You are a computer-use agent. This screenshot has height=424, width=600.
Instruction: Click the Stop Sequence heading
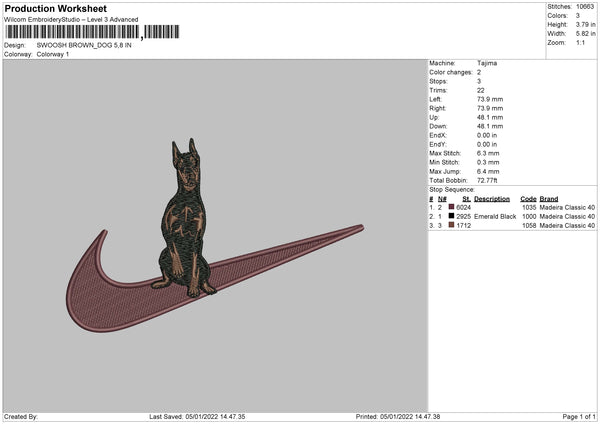coord(452,190)
